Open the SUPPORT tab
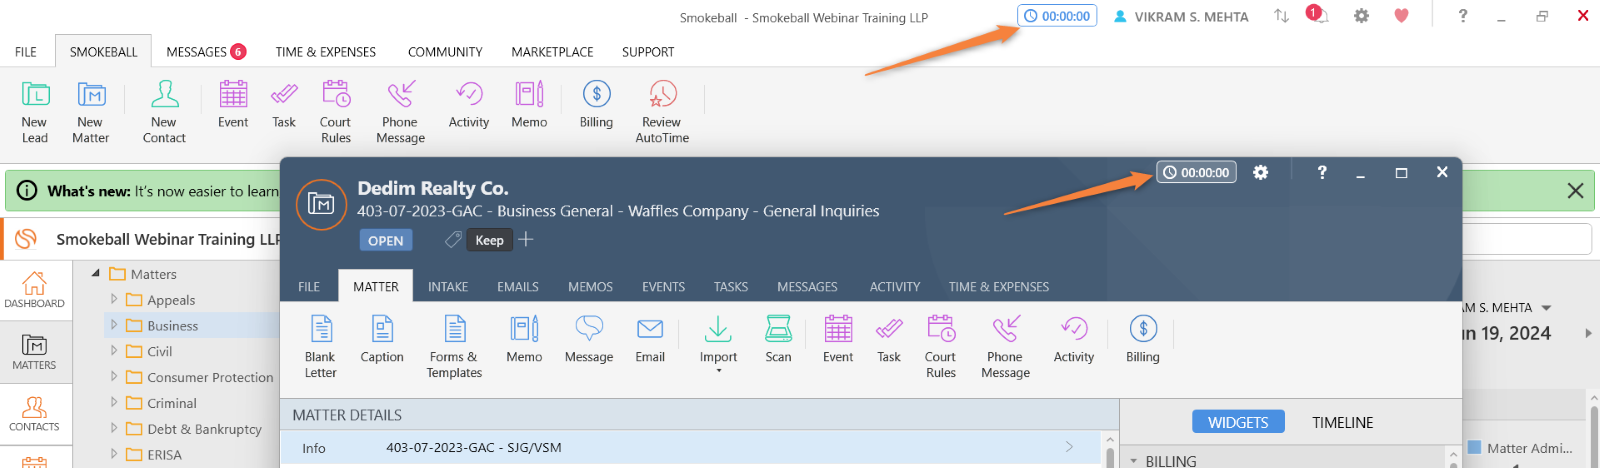Image resolution: width=1600 pixels, height=468 pixels. click(x=648, y=52)
